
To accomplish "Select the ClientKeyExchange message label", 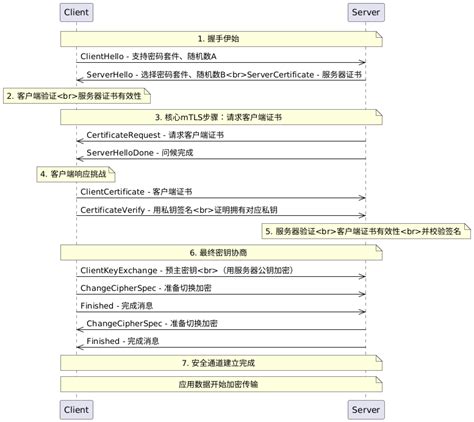I will (x=187, y=270).
